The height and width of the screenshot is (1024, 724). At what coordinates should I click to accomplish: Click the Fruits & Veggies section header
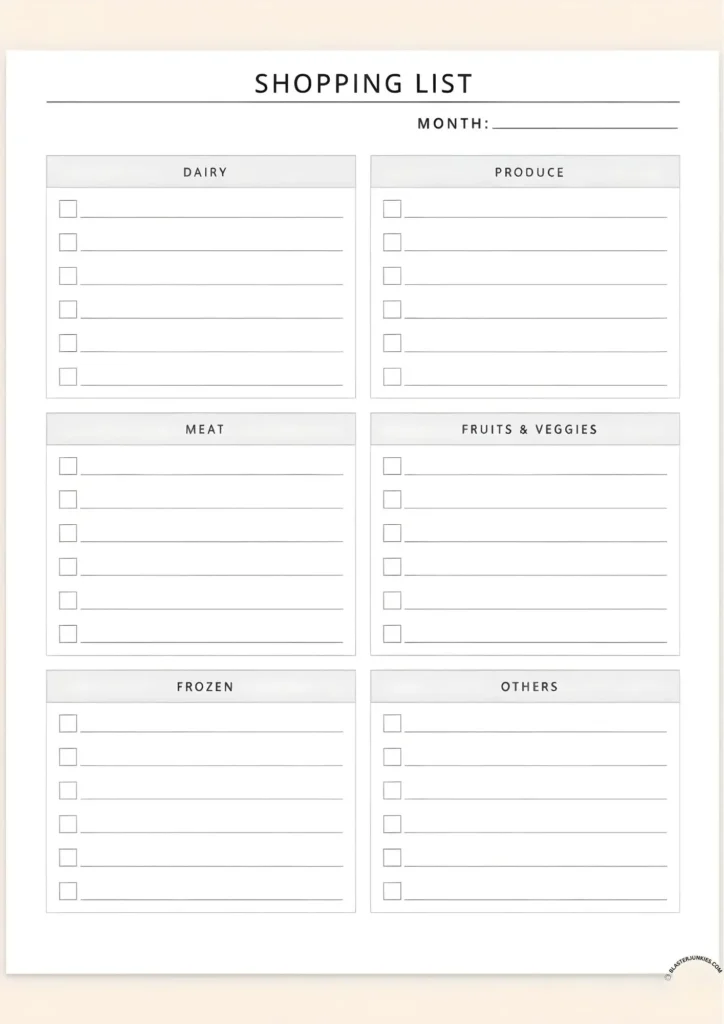529,429
